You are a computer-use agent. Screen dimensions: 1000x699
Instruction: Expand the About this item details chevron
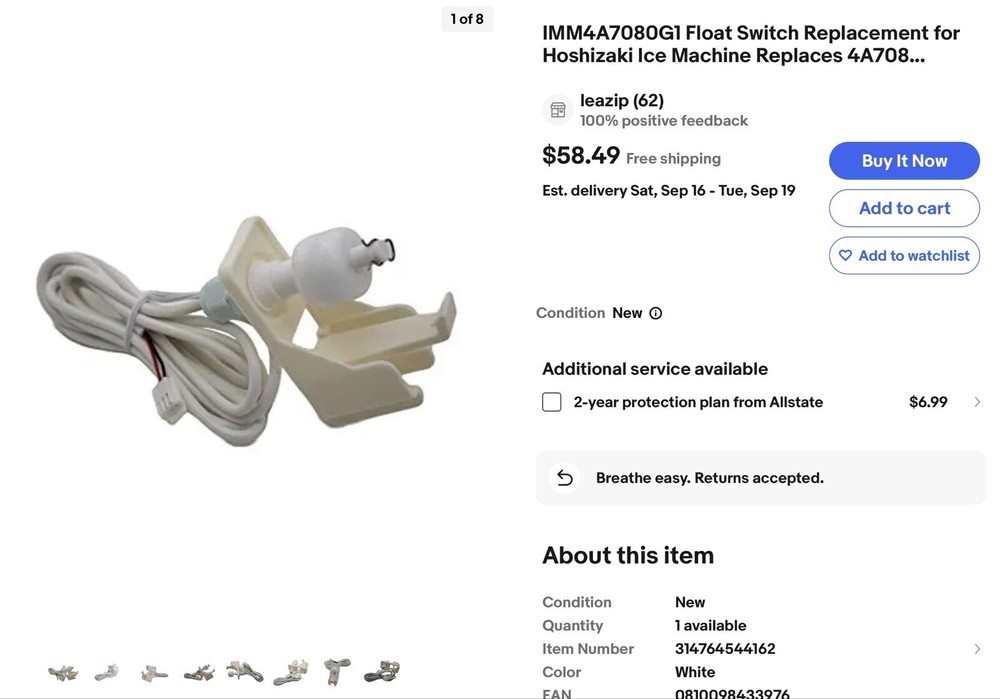(977, 649)
